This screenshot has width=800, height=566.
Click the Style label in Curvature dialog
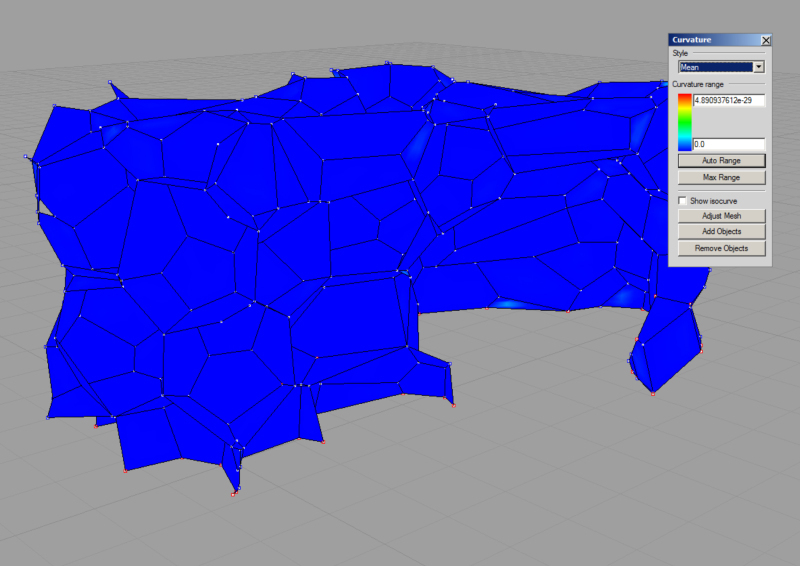click(680, 53)
